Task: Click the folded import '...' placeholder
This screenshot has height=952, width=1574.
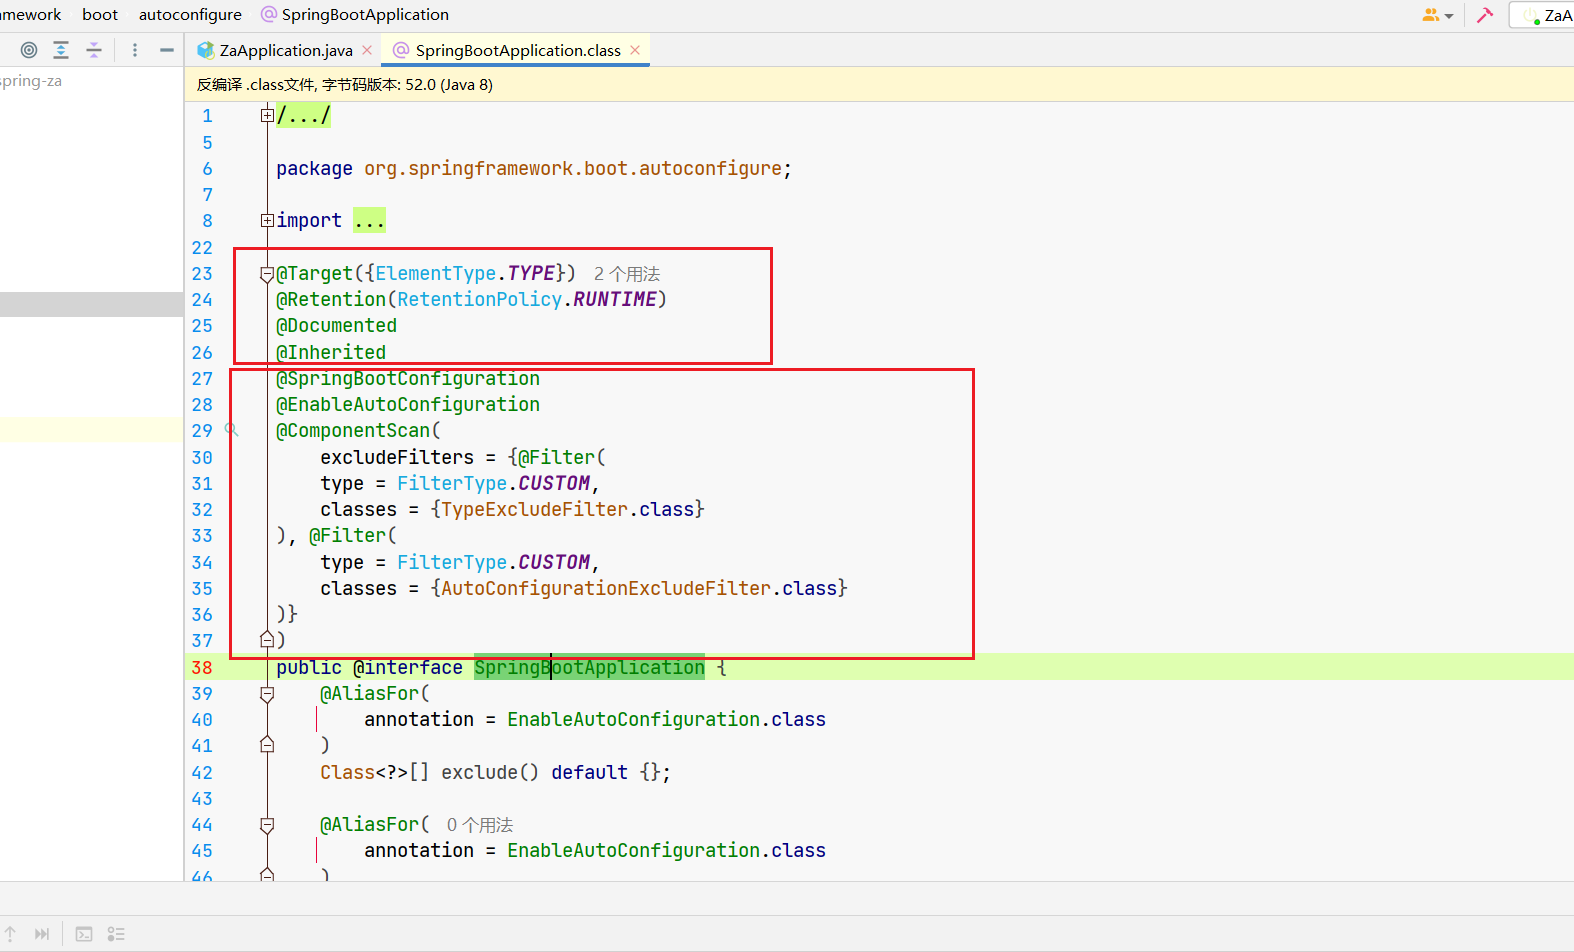Action: [369, 220]
